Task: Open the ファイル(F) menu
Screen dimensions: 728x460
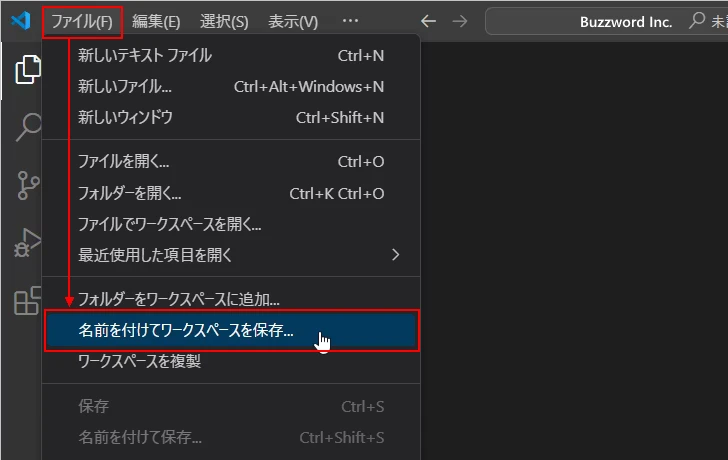Action: click(82, 21)
